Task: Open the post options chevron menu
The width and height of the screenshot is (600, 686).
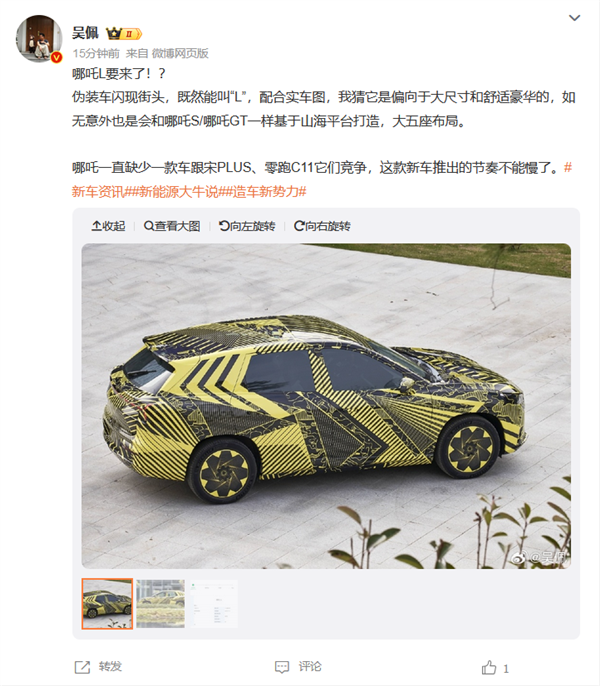Action: [x=574, y=18]
